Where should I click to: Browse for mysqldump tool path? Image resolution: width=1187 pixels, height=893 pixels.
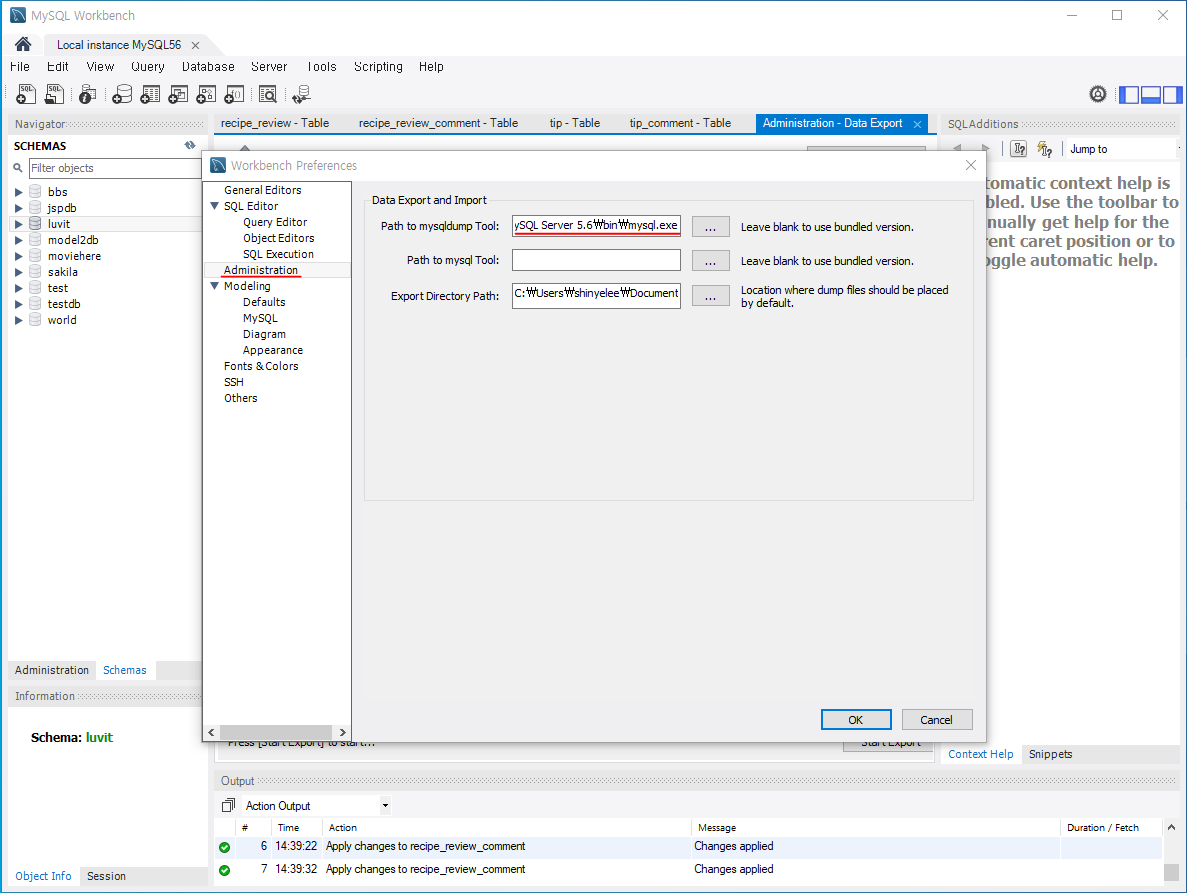710,226
